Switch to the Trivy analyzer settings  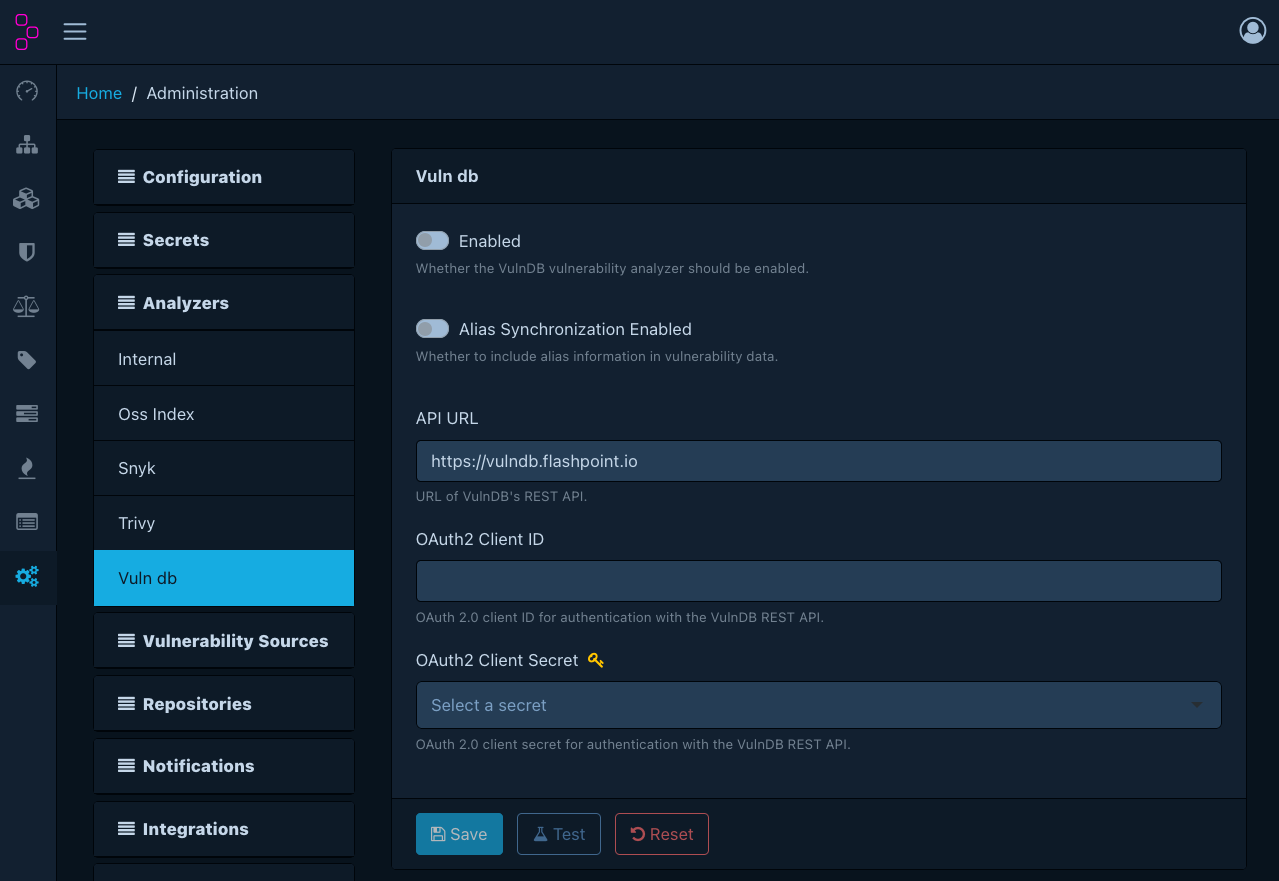tap(223, 522)
